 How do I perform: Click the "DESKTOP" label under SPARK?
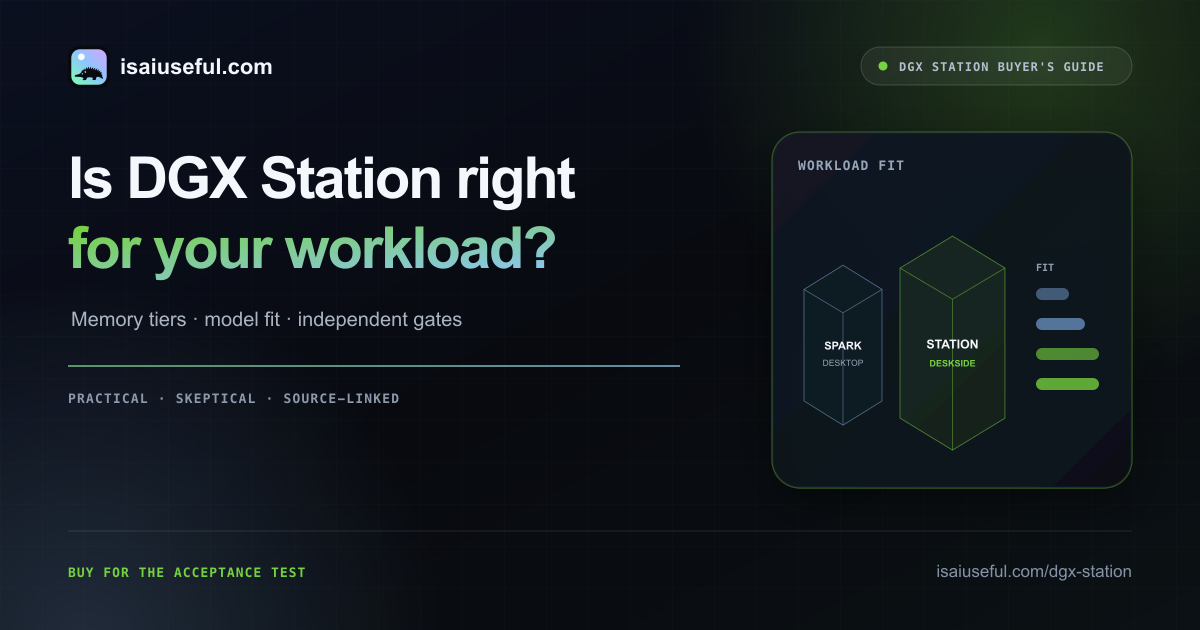tap(843, 363)
